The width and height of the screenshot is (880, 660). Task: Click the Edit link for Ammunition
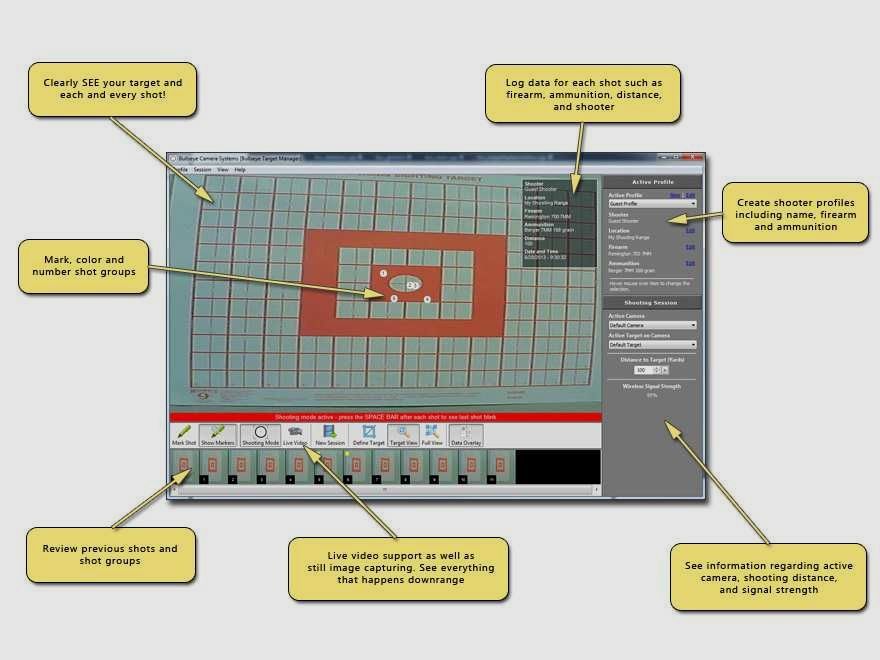[x=690, y=263]
